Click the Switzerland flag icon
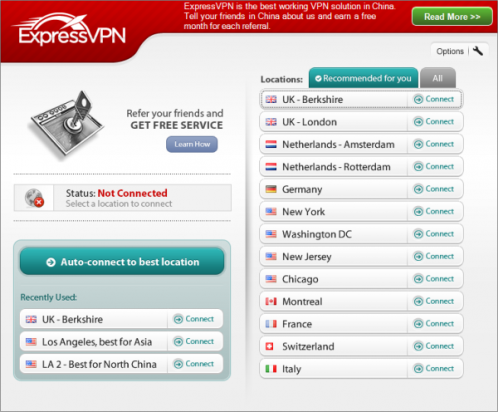This screenshot has height=412, width=498. click(x=270, y=346)
